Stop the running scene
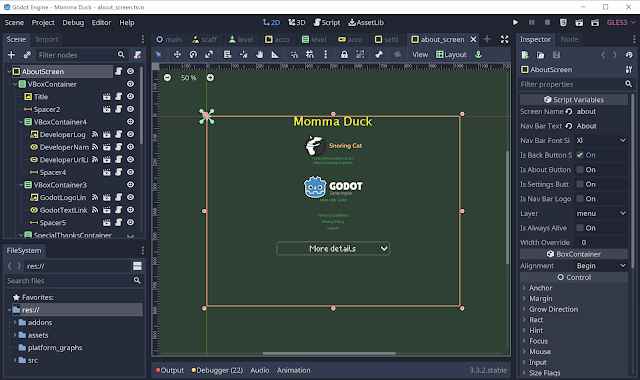Screen dimensions: 640x380 [547, 22]
